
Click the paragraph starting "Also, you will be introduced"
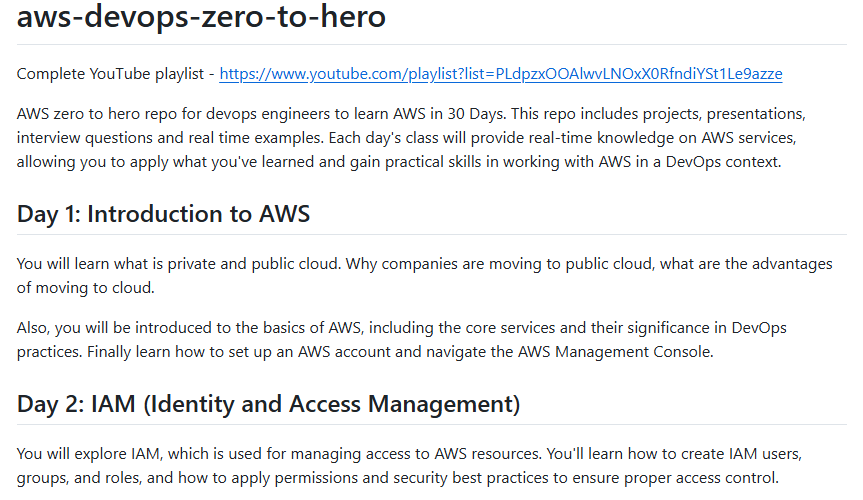[x=402, y=339]
